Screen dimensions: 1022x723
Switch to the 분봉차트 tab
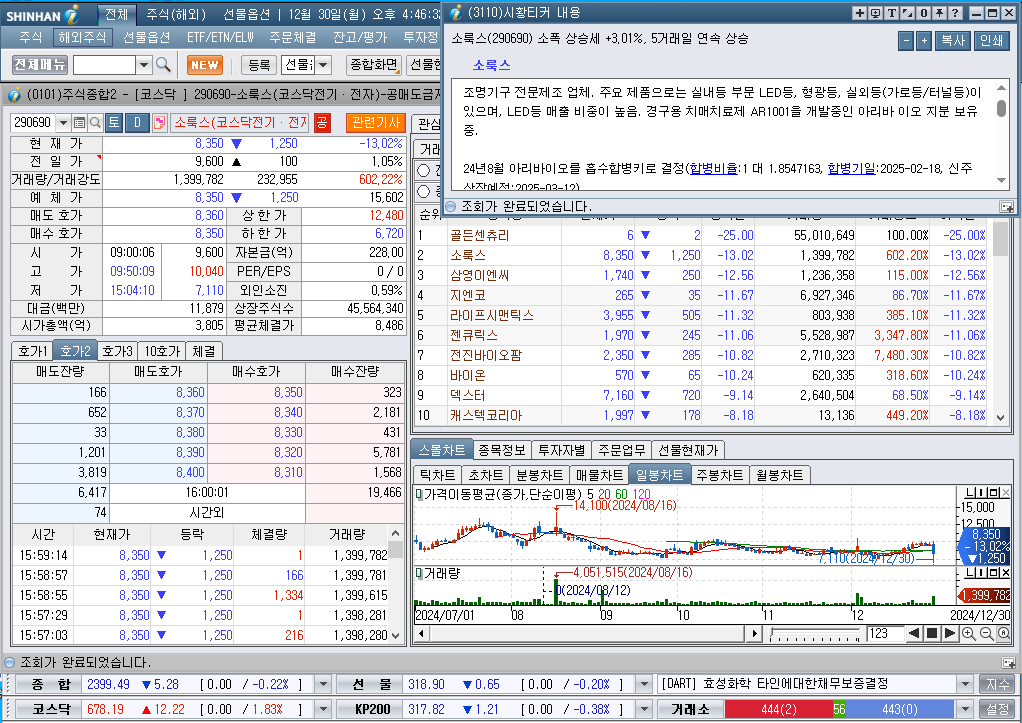click(539, 475)
